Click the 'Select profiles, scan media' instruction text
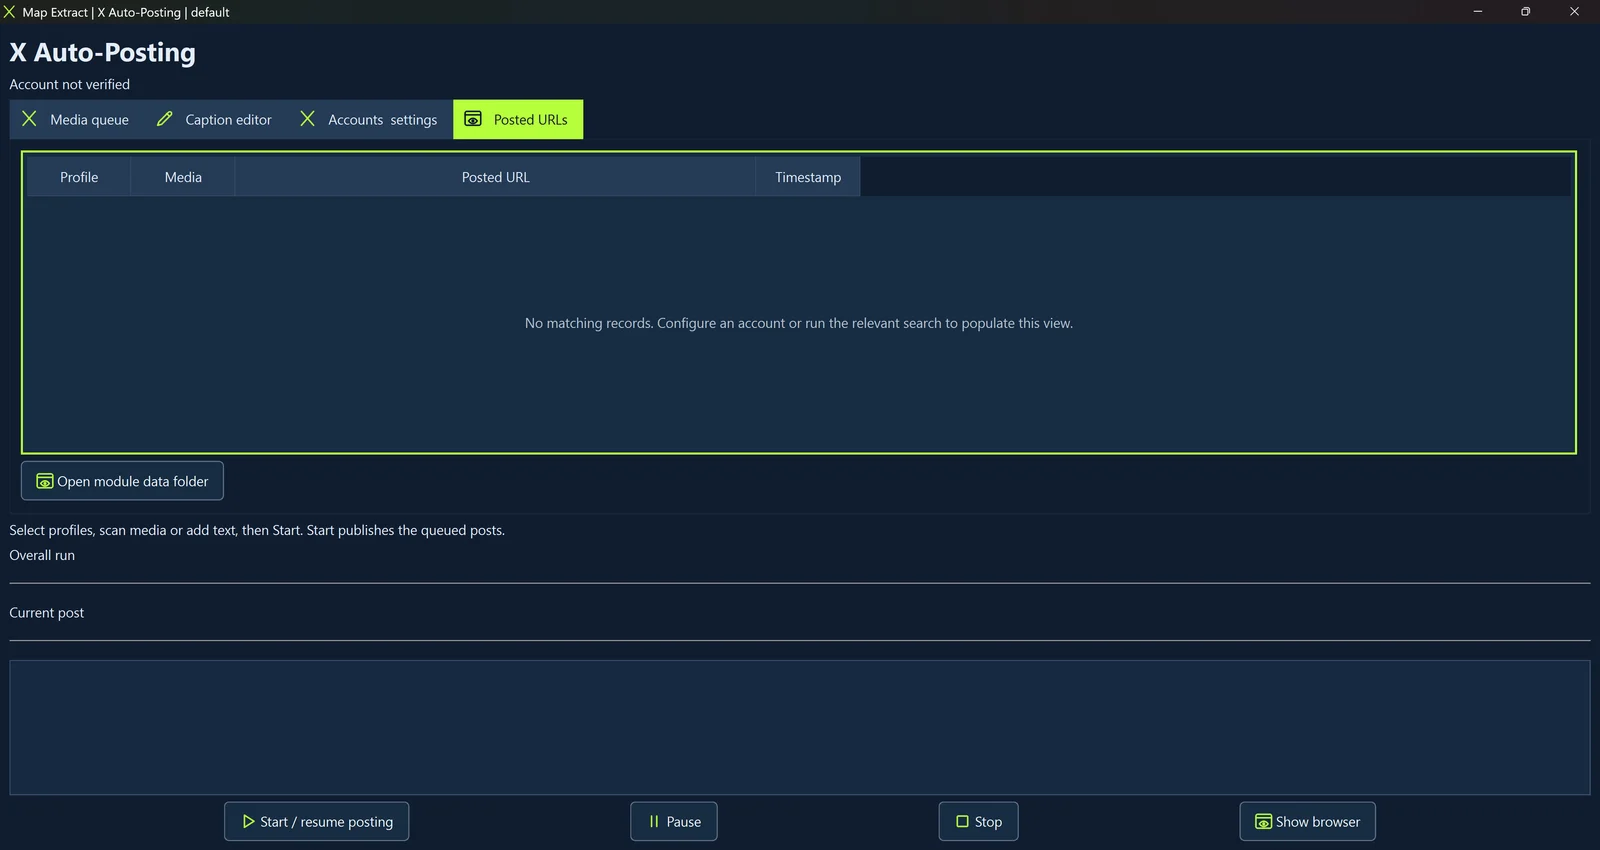This screenshot has width=1600, height=850. [x=257, y=530]
